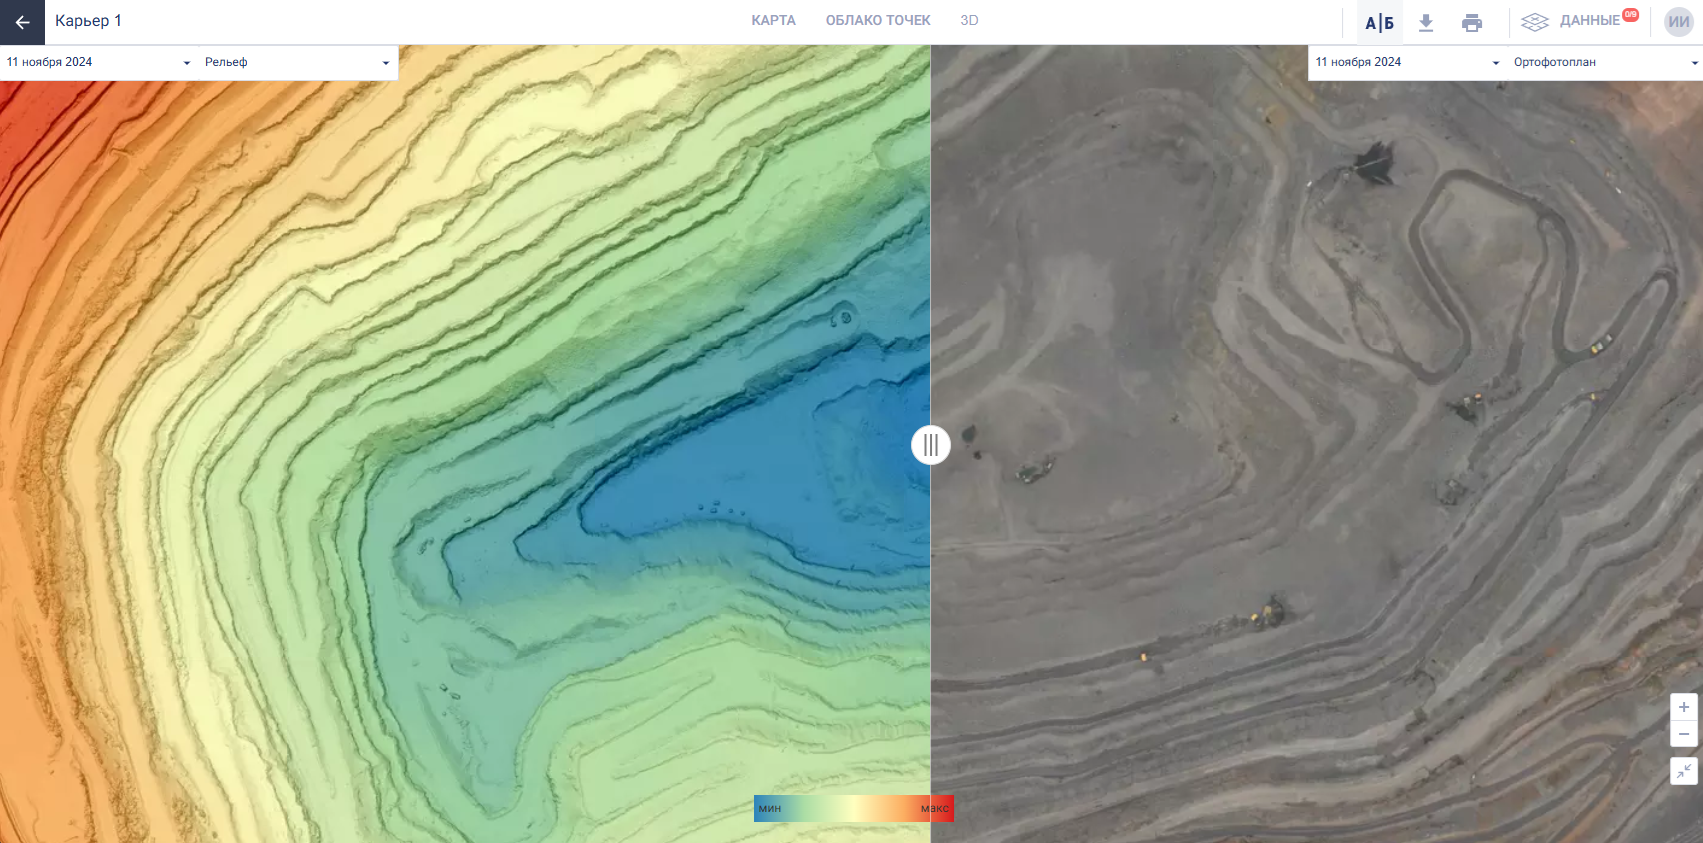This screenshot has height=843, width=1703.
Task: Switch to the КАРТА tab
Action: point(773,20)
